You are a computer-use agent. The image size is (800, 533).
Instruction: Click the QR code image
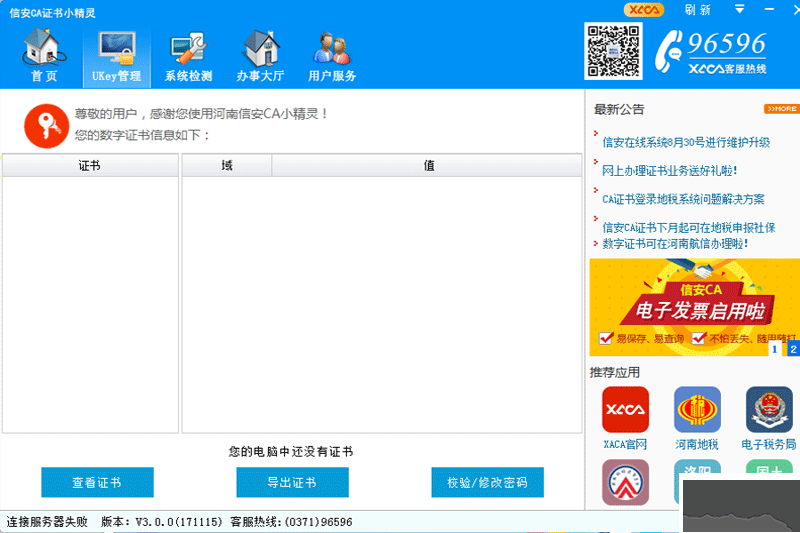coord(613,51)
